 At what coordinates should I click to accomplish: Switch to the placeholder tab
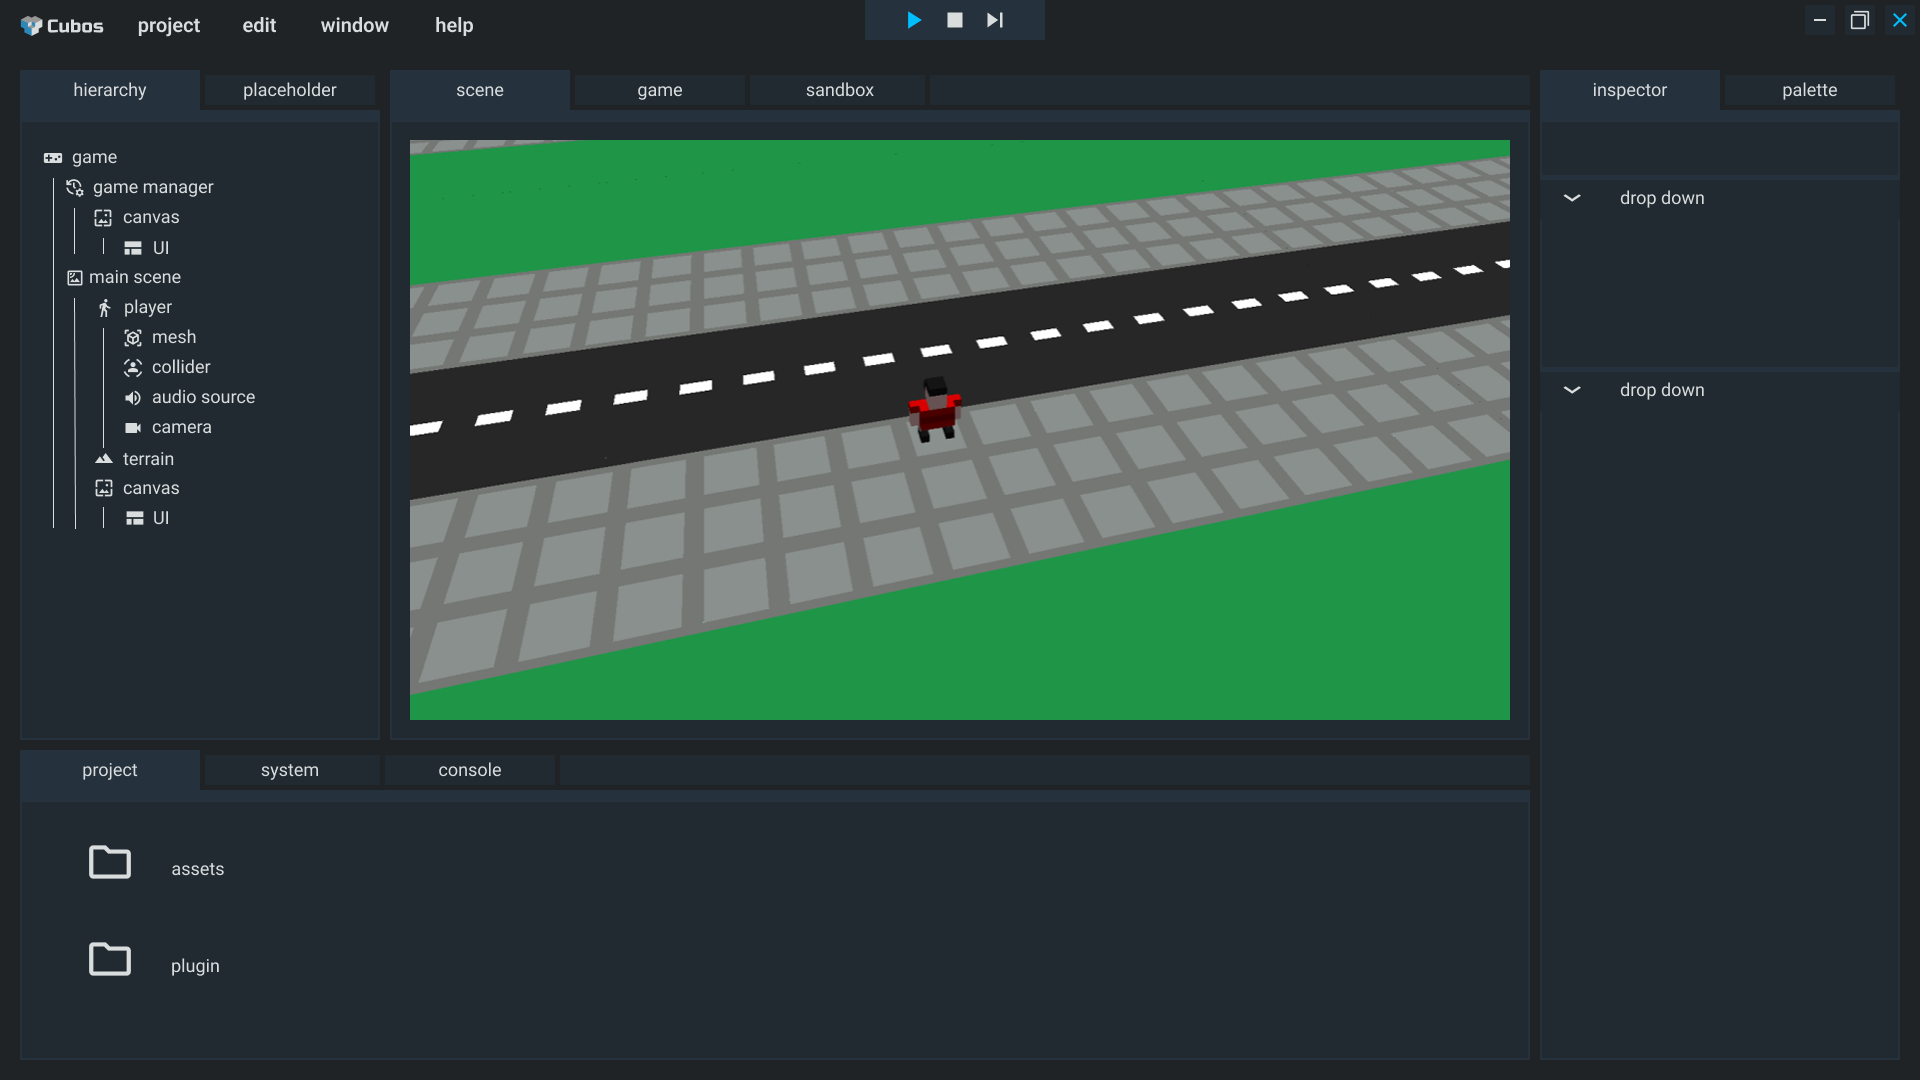coord(290,90)
